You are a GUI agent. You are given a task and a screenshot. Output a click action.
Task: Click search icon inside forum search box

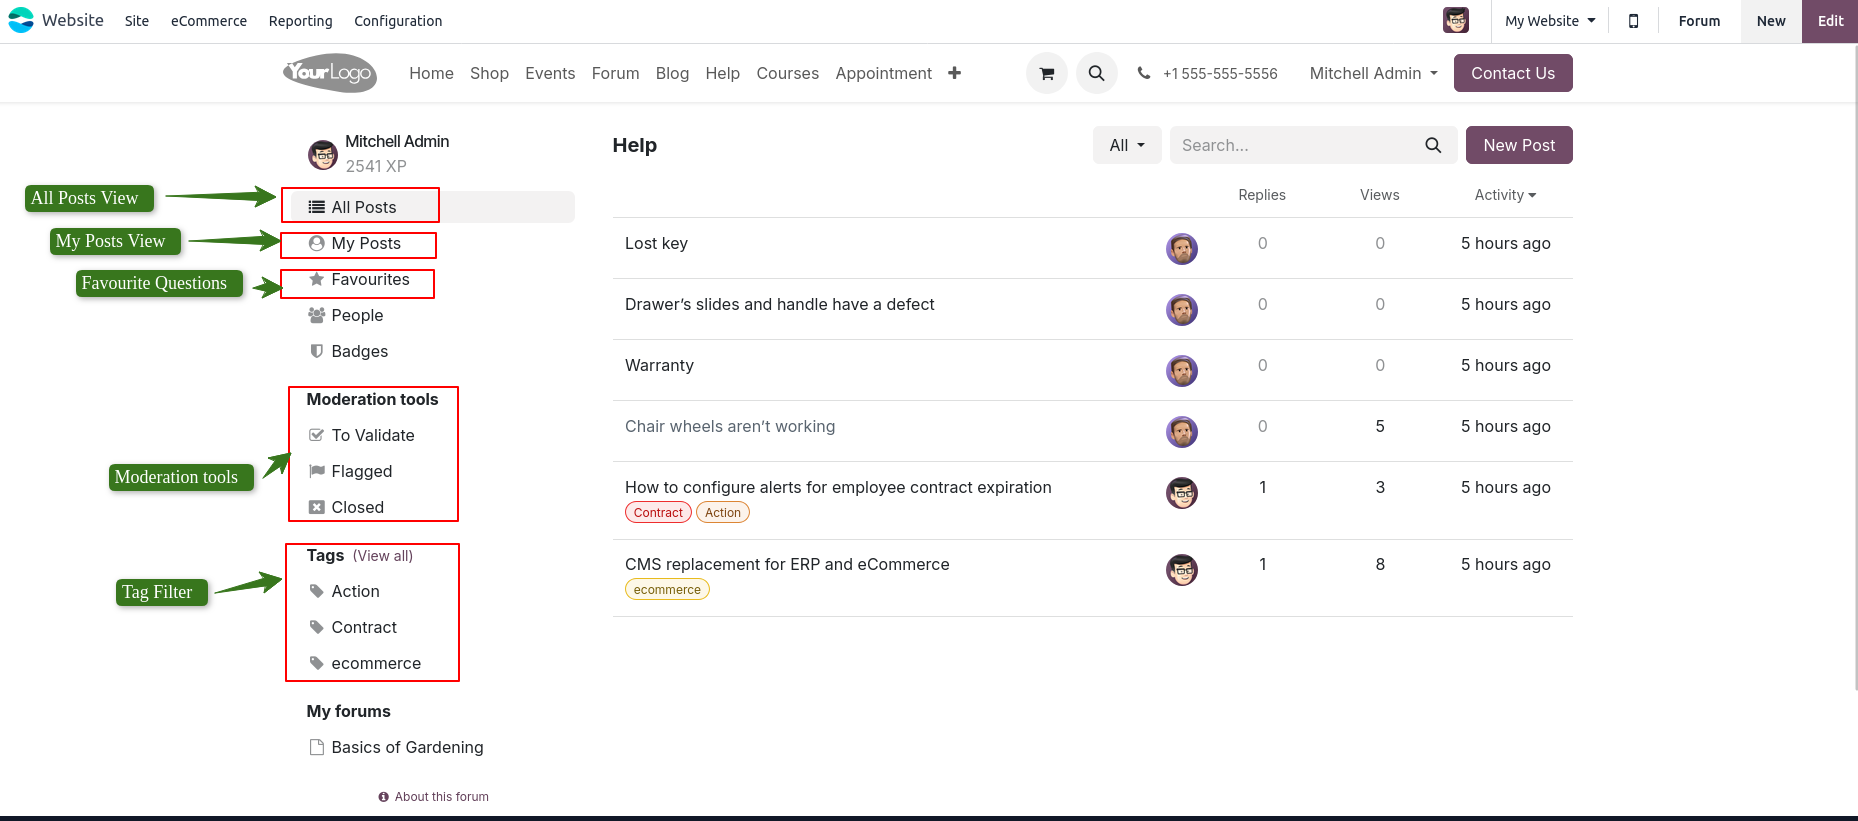(1432, 145)
